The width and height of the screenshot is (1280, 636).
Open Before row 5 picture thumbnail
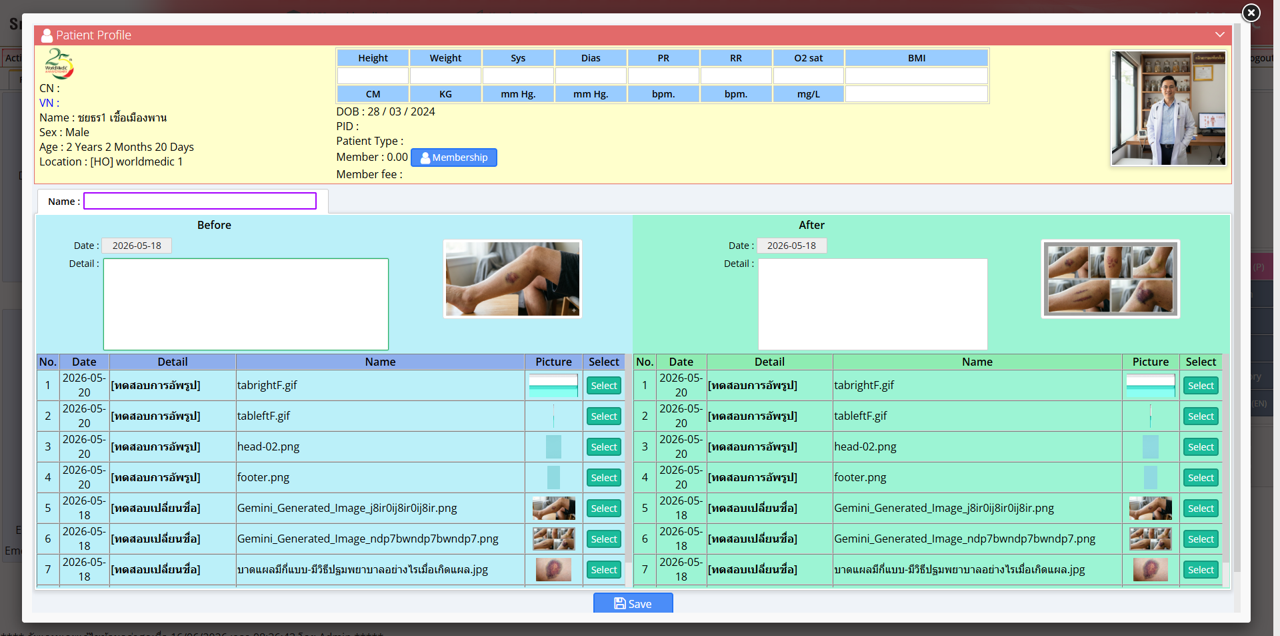tap(553, 508)
